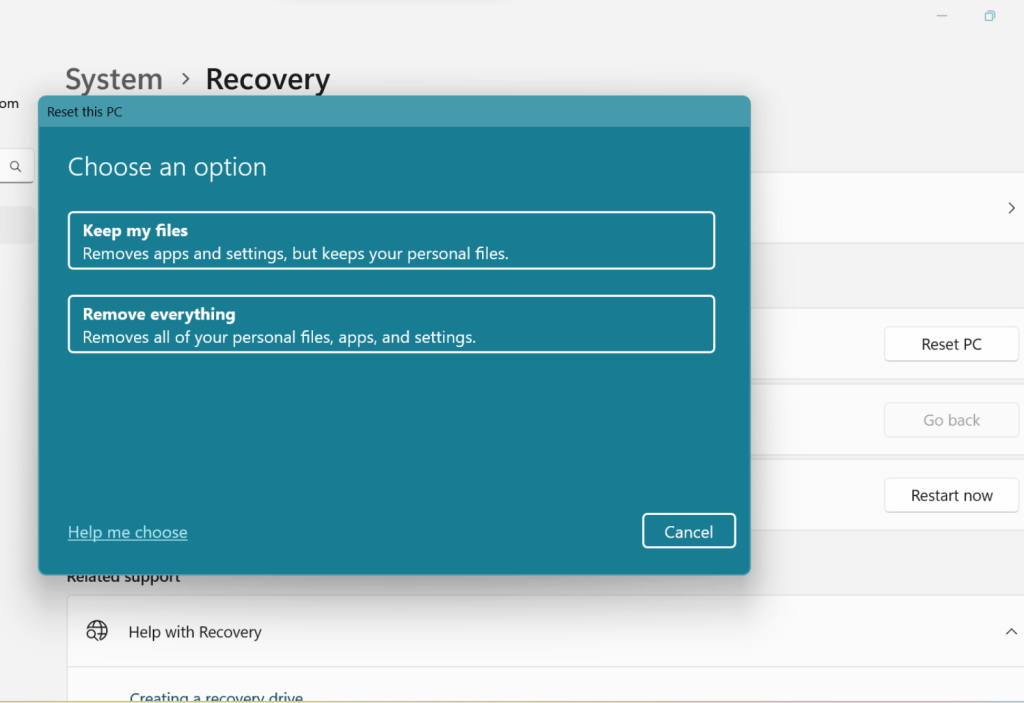Open the Help me choose link
Image resolution: width=1024 pixels, height=703 pixels.
[127, 532]
